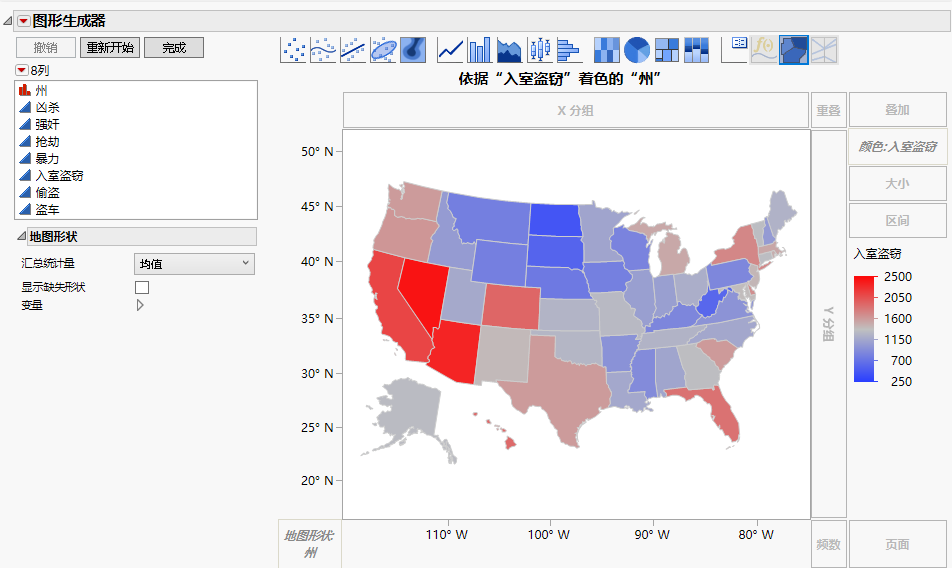Click the 区间 drop zone
The height and width of the screenshot is (568, 952).
pos(897,220)
